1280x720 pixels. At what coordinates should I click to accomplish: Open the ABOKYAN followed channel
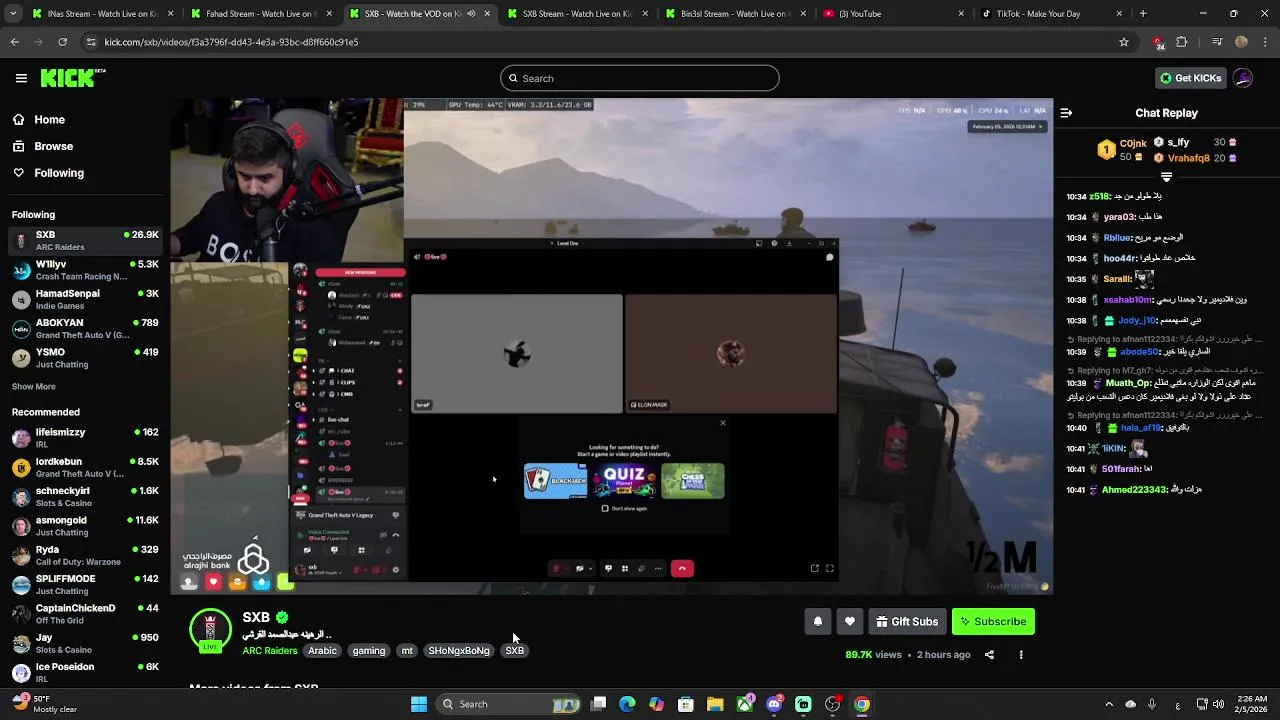[85, 329]
